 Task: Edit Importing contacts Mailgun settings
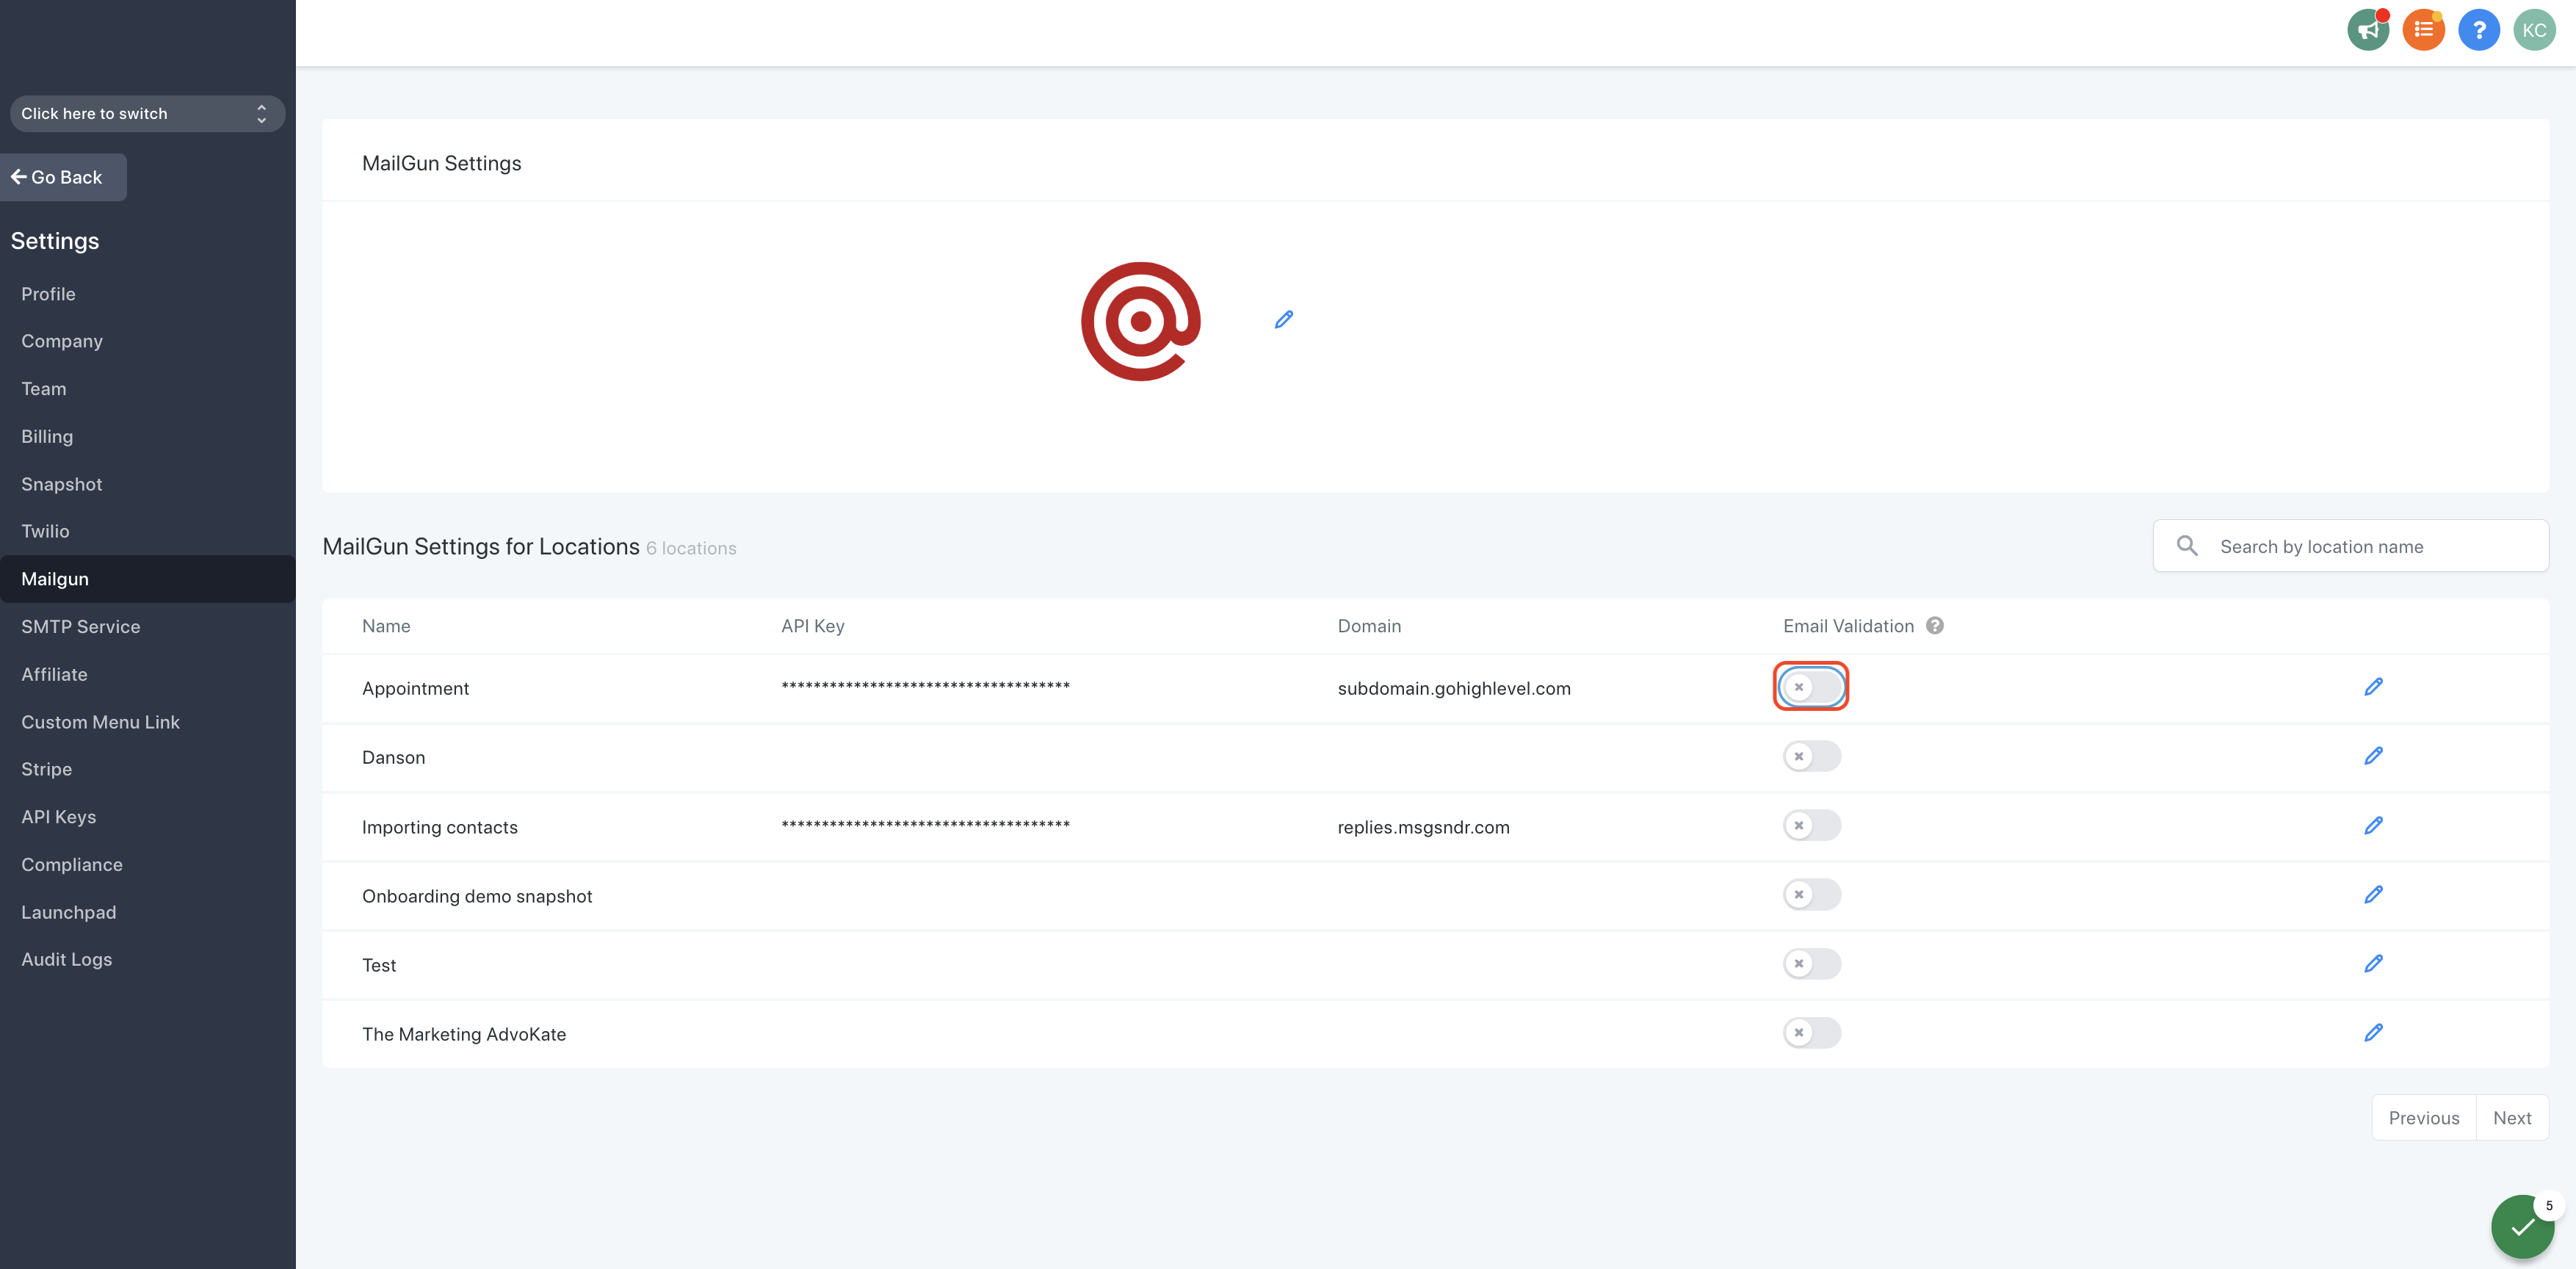pyautogui.click(x=2373, y=826)
